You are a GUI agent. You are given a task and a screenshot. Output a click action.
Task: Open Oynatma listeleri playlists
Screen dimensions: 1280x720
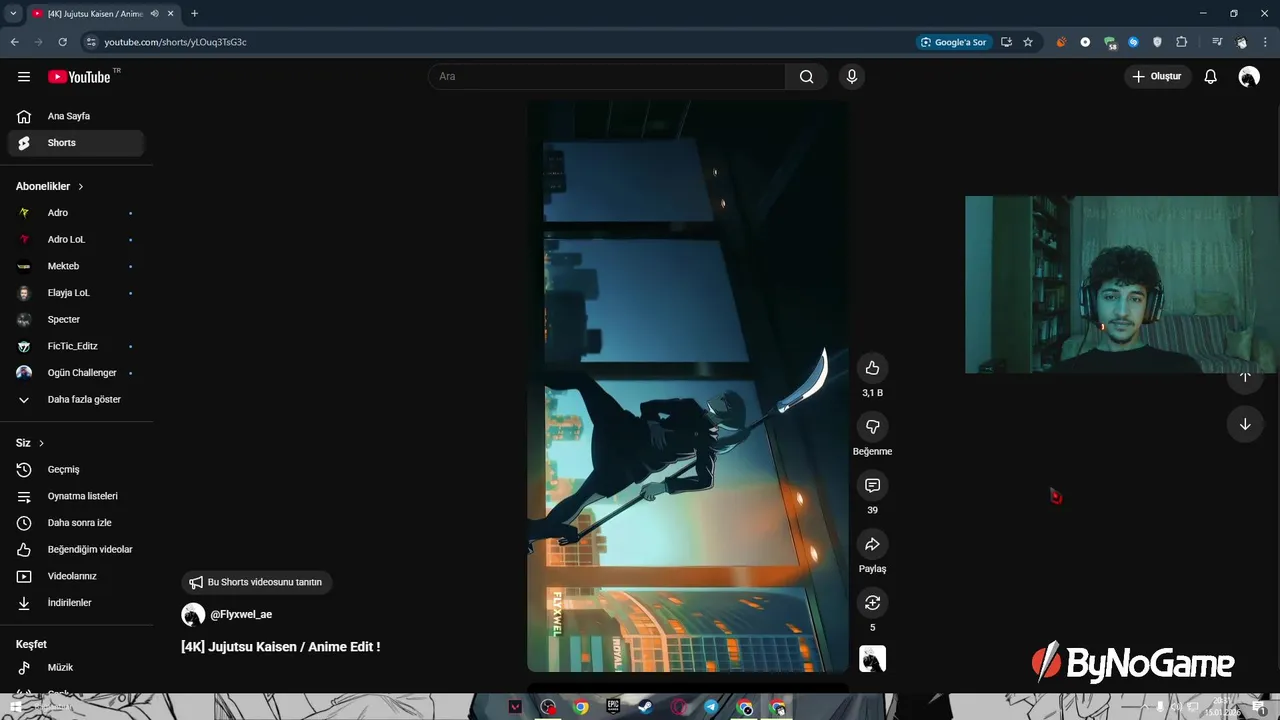[76, 496]
